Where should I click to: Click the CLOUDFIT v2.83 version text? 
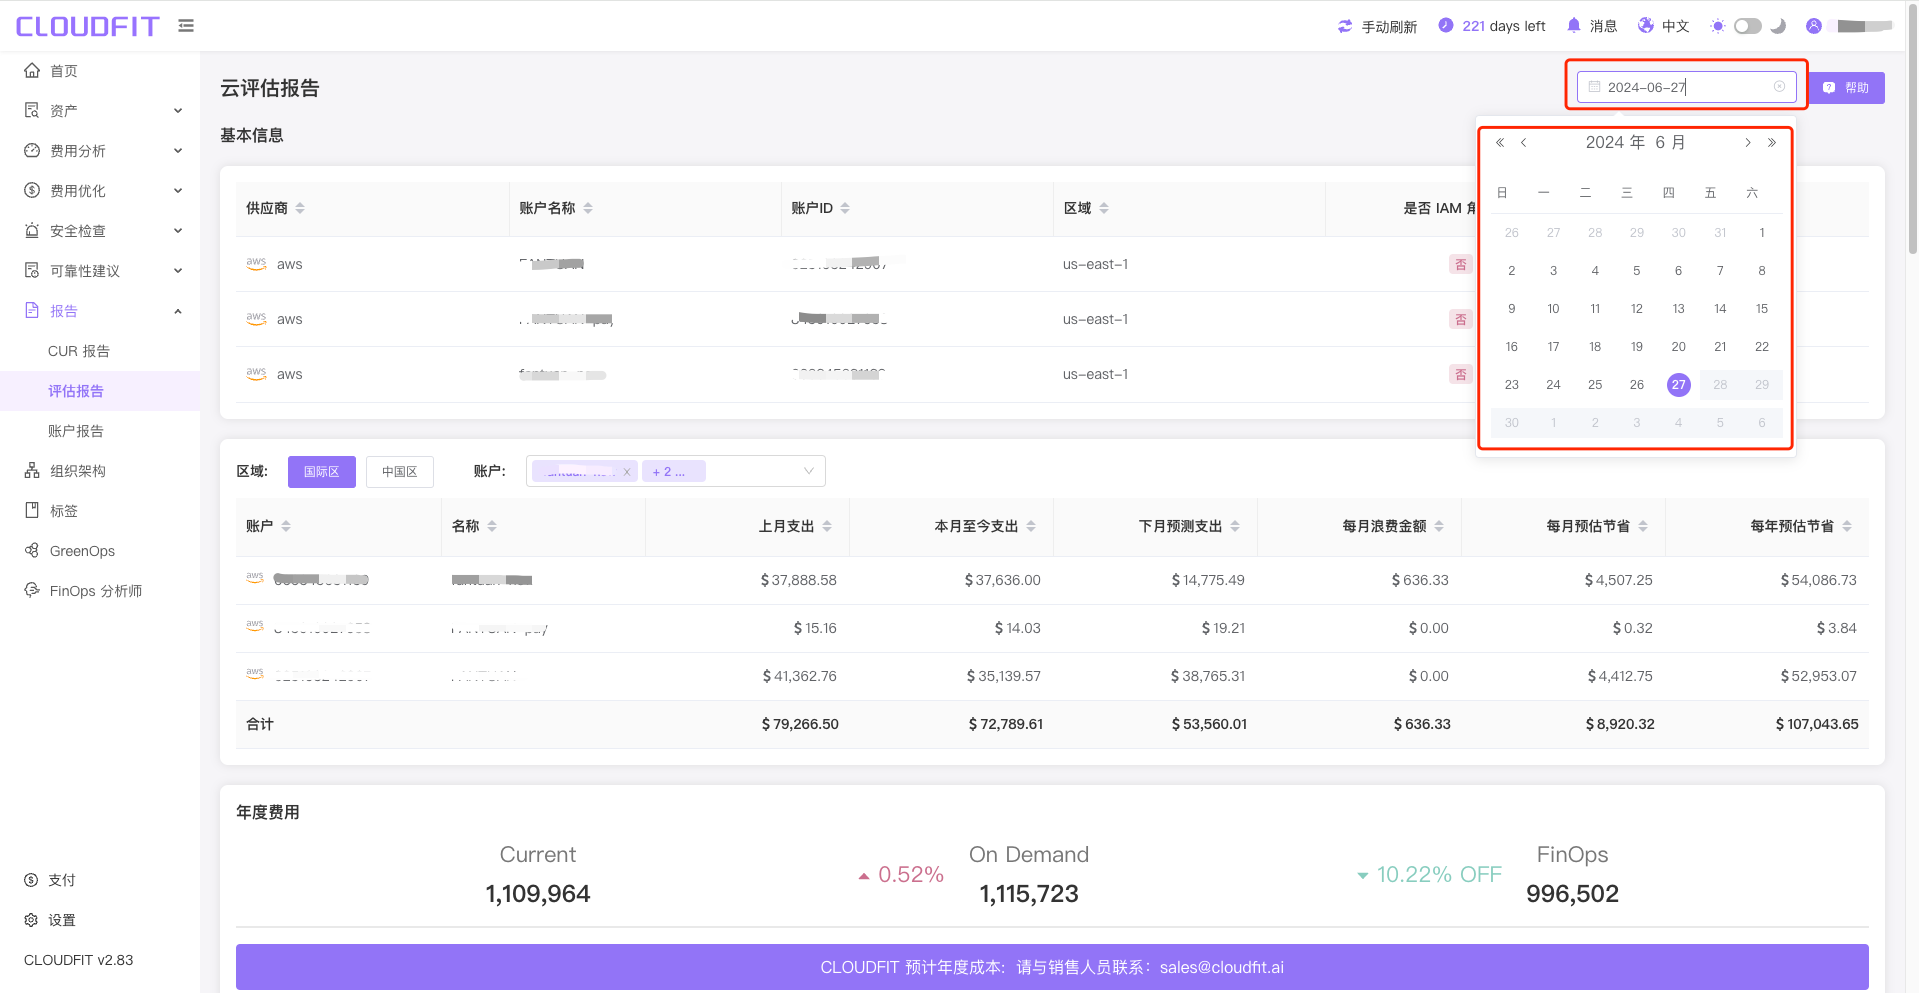(x=79, y=960)
